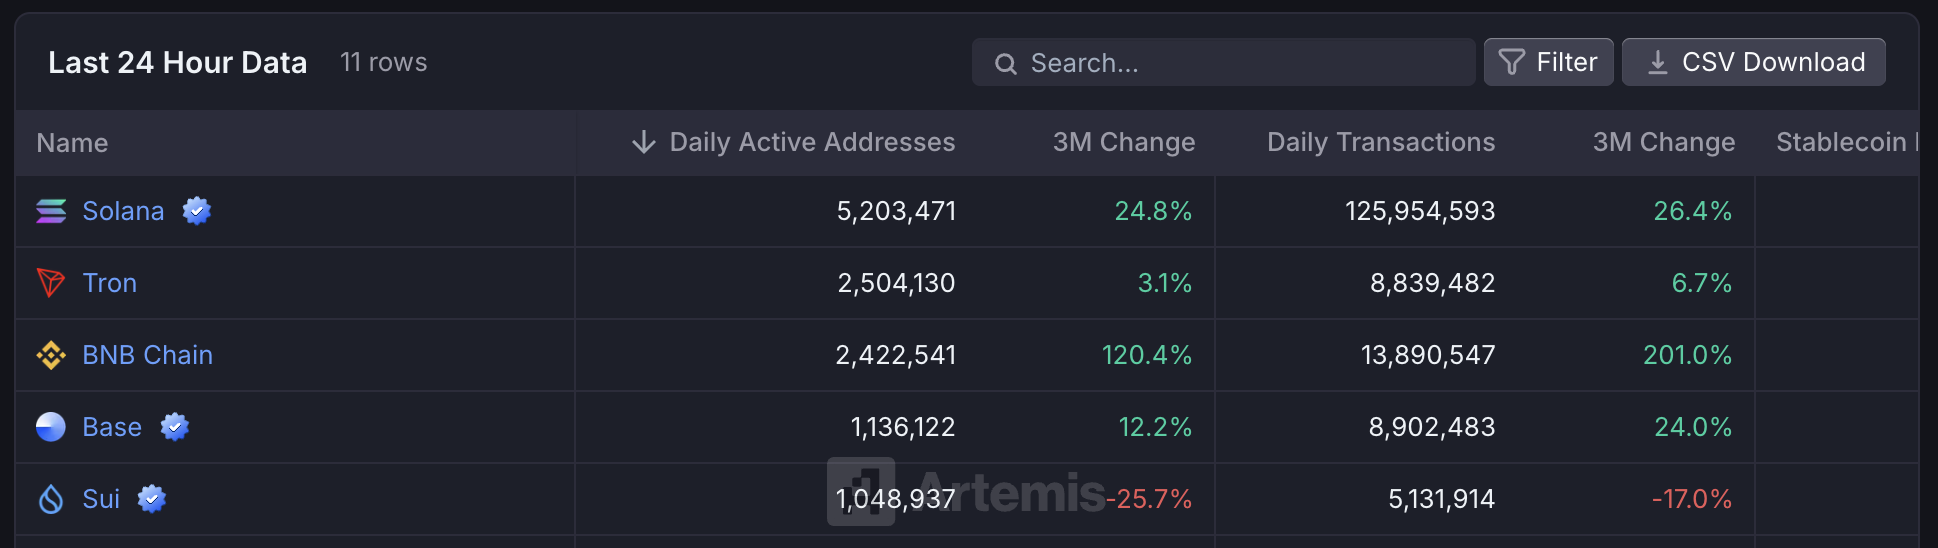The image size is (1938, 548).
Task: Open the BNB Chain link
Action: tap(147, 355)
